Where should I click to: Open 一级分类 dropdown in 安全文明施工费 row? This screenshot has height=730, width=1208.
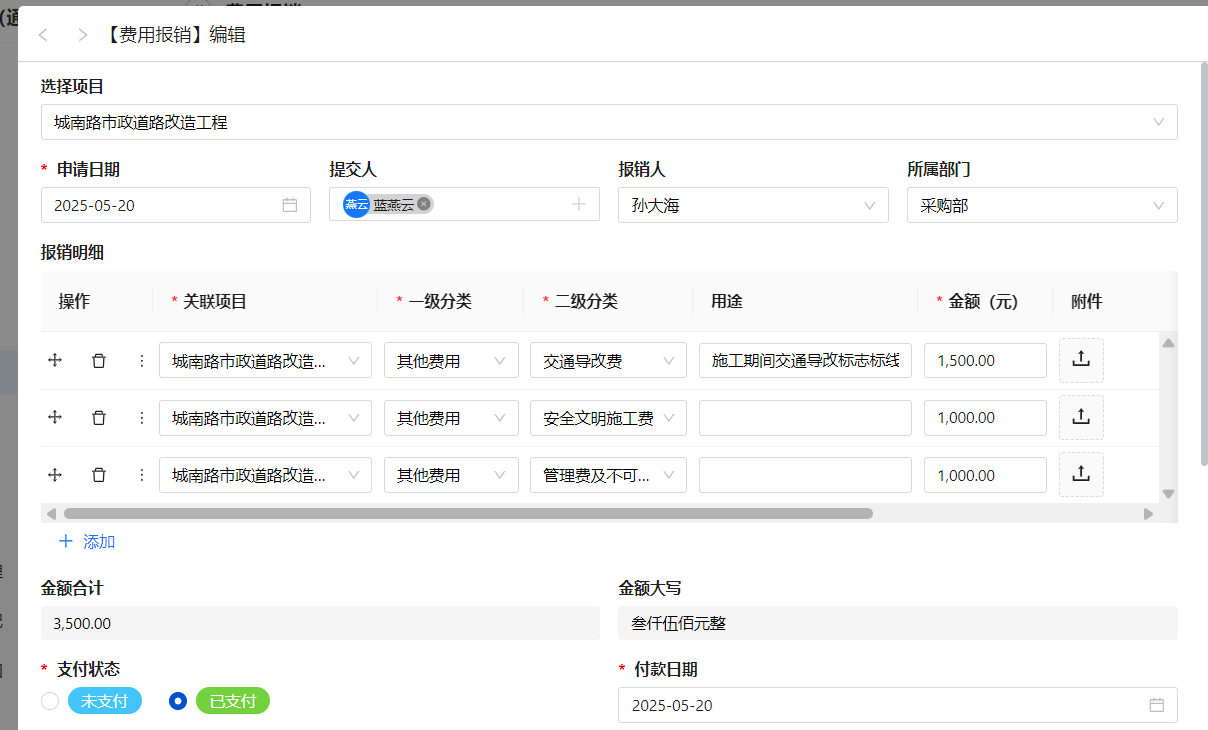[451, 418]
